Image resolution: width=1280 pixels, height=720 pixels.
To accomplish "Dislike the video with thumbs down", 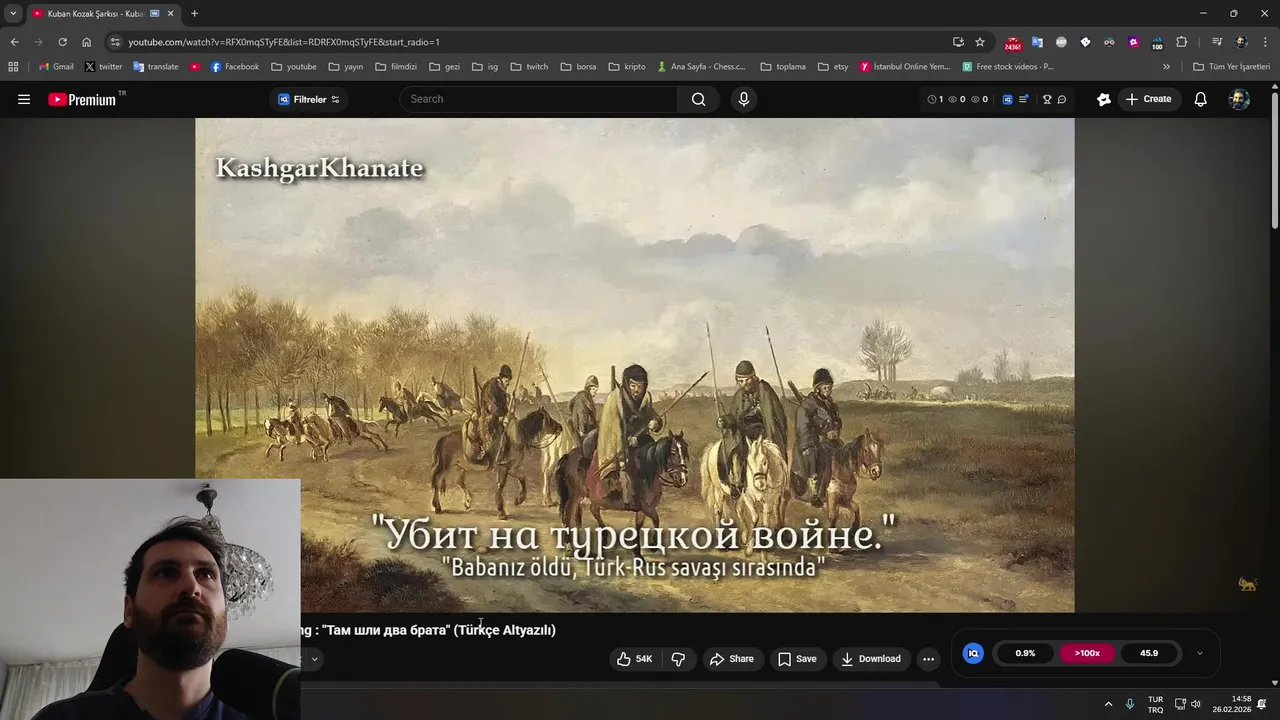I will point(678,658).
